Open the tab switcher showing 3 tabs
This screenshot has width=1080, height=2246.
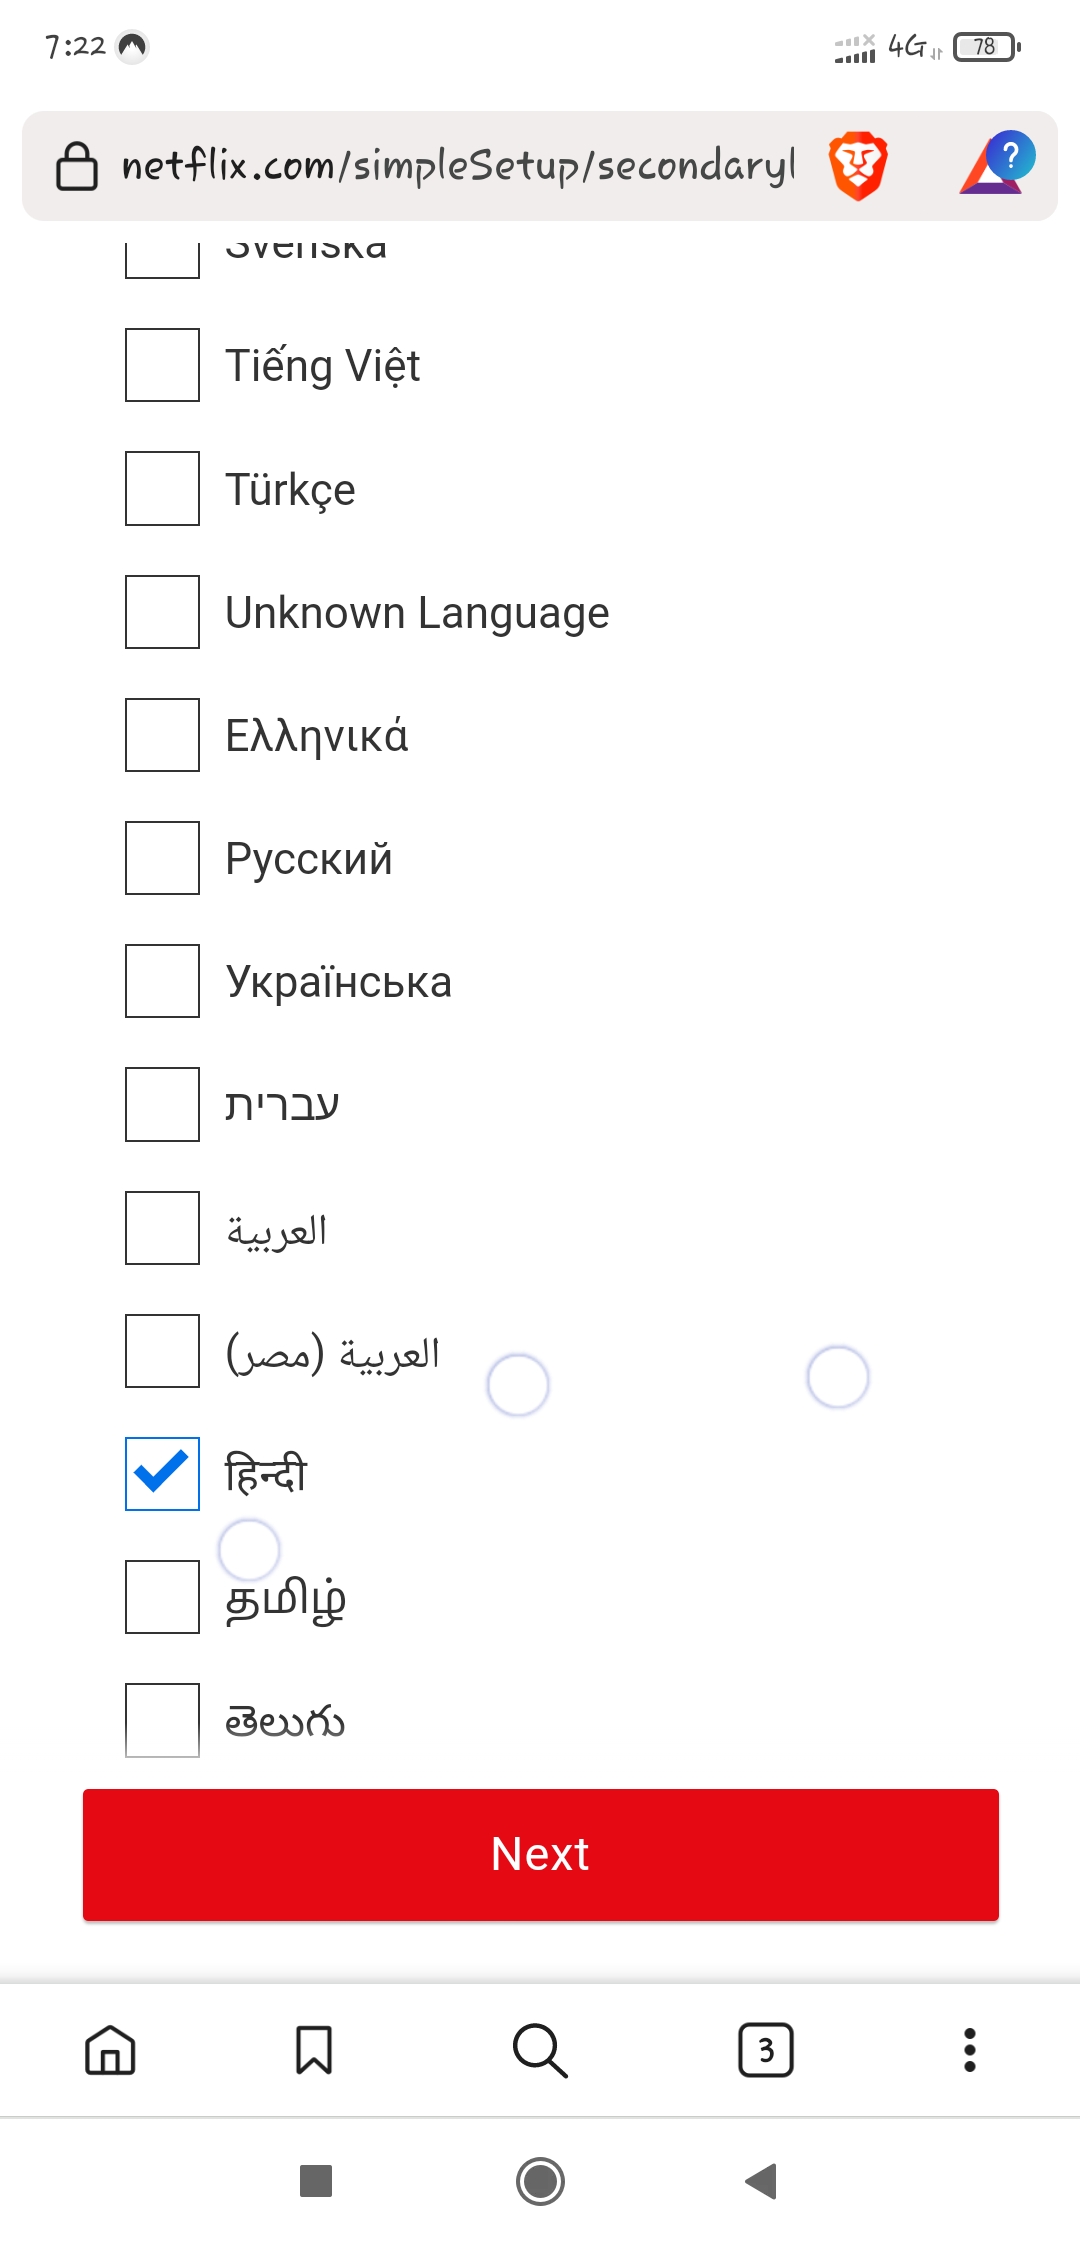coord(766,2050)
